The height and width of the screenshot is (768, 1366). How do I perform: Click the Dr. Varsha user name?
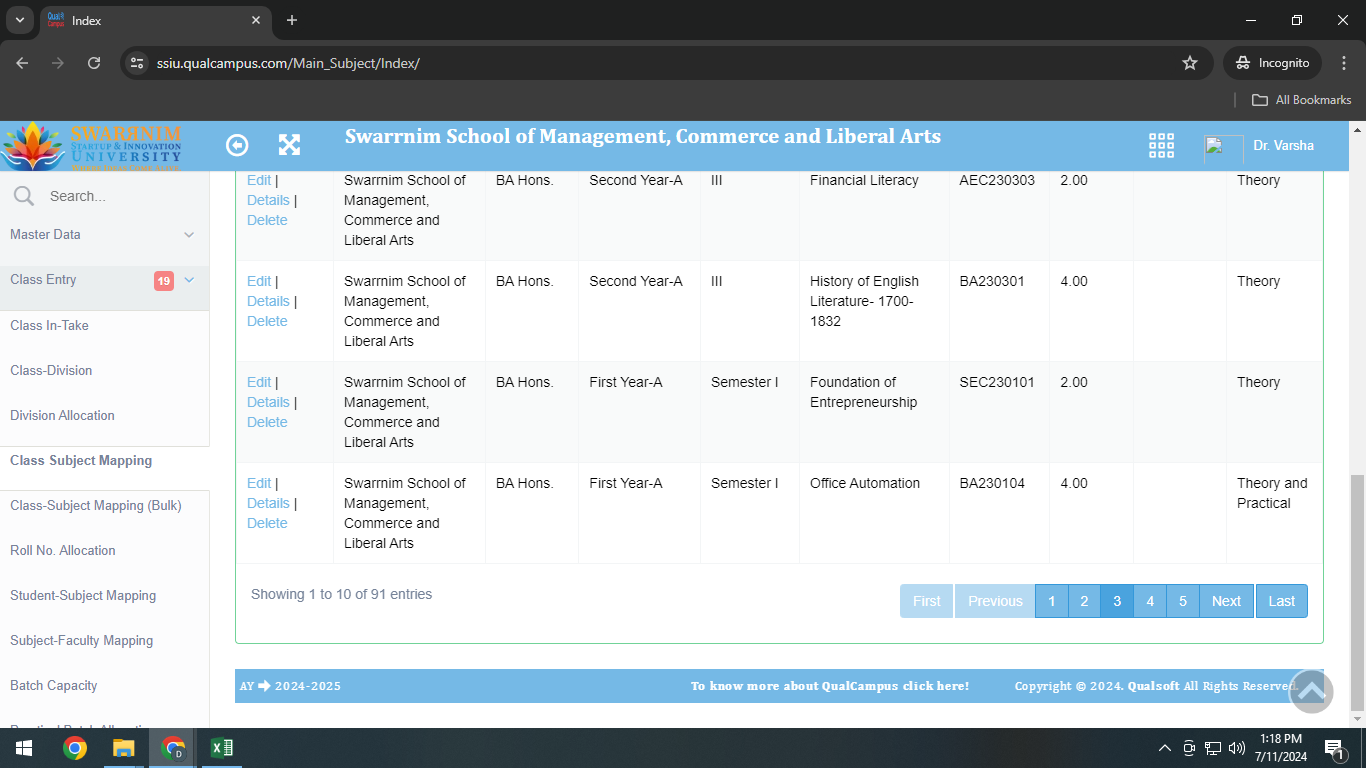pyautogui.click(x=1283, y=146)
